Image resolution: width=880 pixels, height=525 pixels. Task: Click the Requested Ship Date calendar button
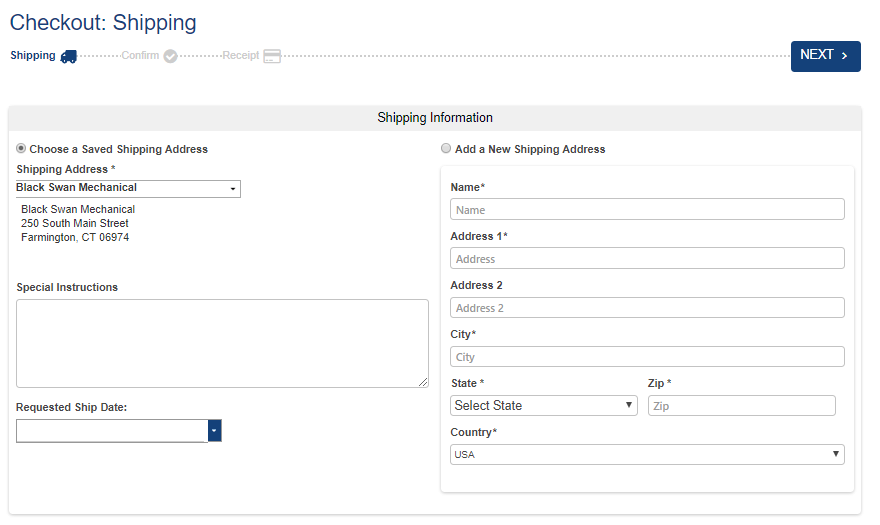click(214, 431)
